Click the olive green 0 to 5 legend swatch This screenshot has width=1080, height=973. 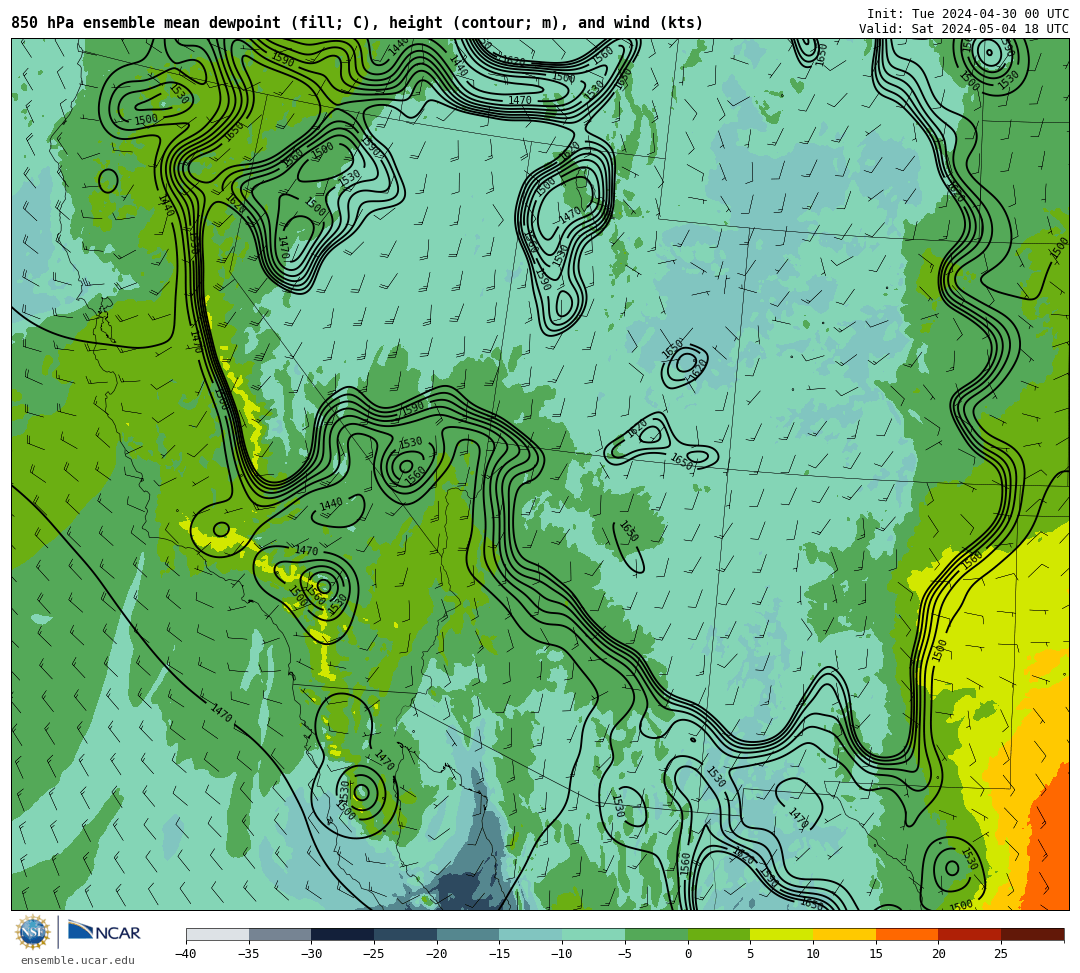(x=719, y=934)
